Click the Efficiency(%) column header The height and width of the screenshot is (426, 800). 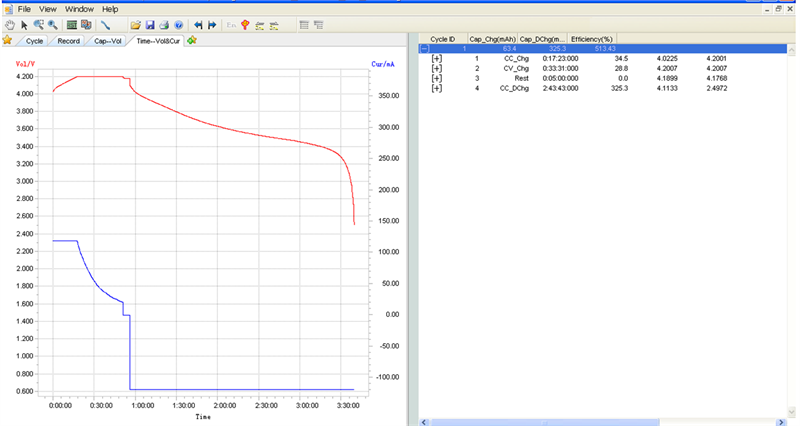[x=591, y=39]
